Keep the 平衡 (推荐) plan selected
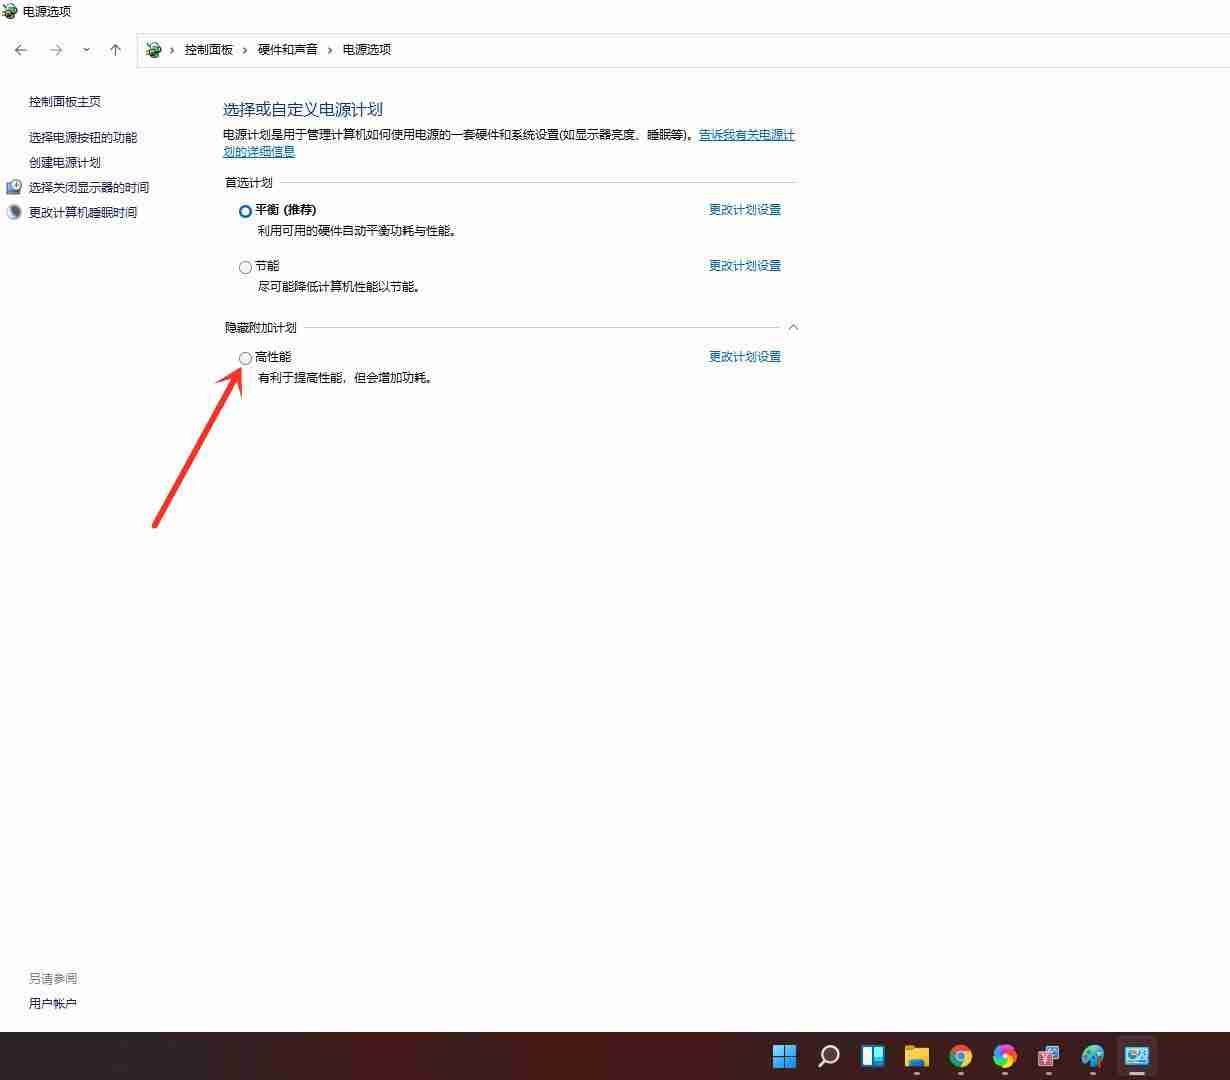Image resolution: width=1230 pixels, height=1080 pixels. [x=245, y=211]
